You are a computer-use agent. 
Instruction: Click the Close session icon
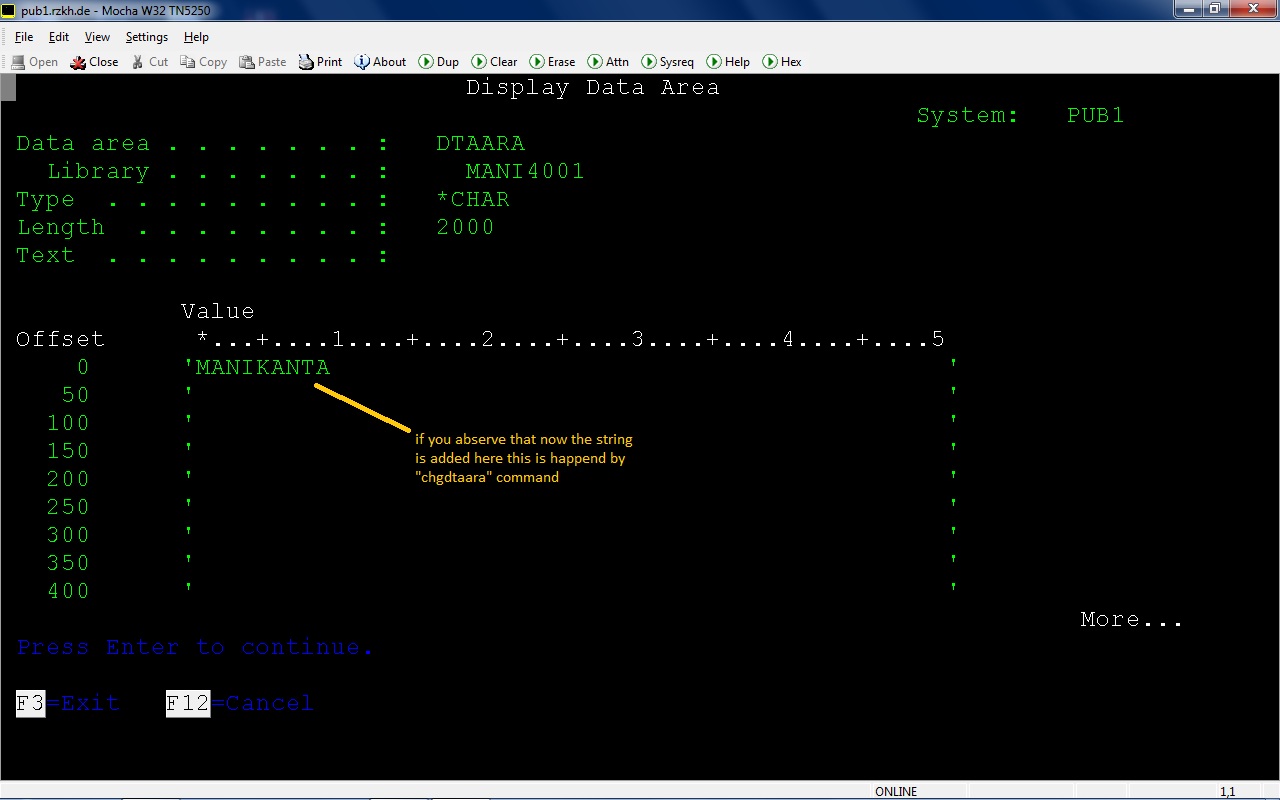[x=93, y=61]
